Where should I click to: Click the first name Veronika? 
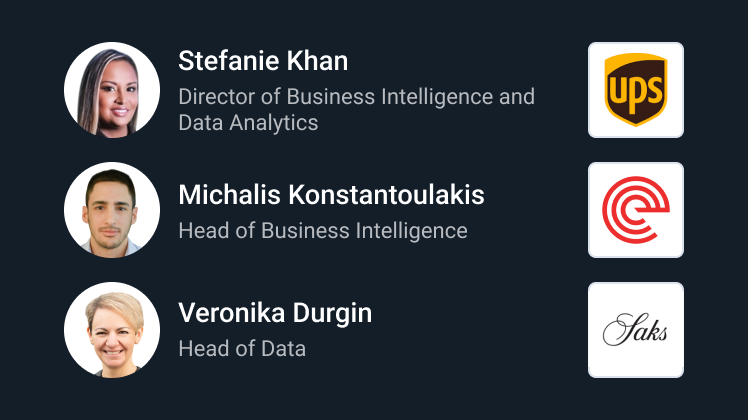pyautogui.click(x=231, y=313)
